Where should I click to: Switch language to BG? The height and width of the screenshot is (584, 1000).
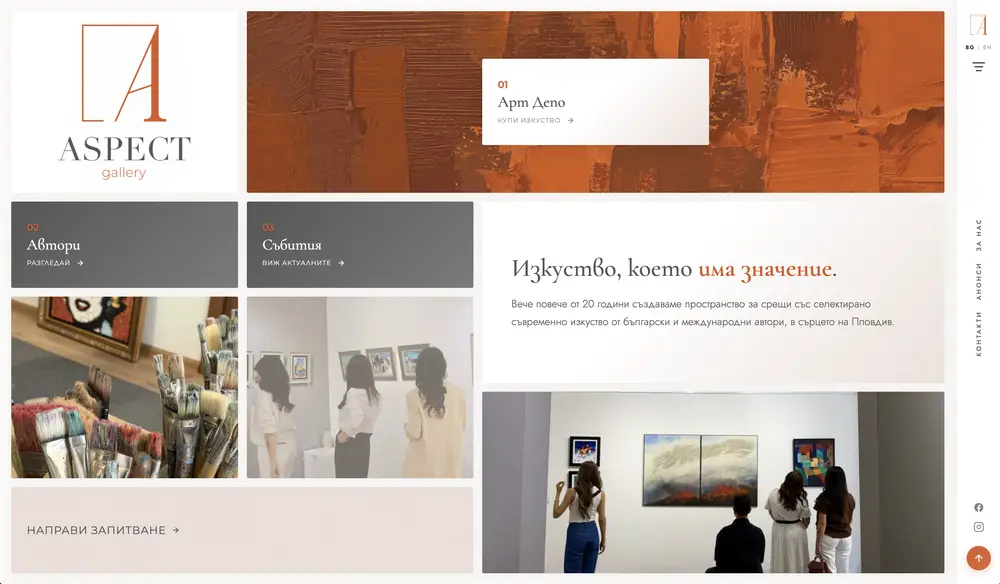(x=969, y=47)
